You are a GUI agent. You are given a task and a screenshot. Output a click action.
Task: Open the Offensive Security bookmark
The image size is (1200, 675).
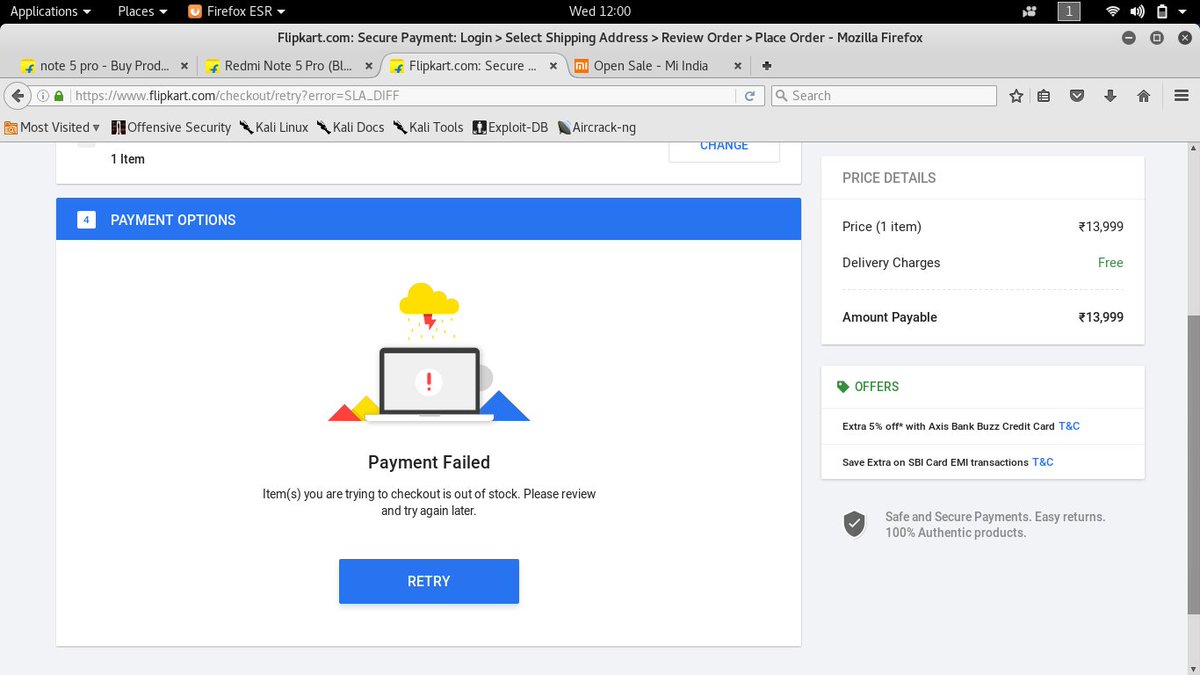pyautogui.click(x=171, y=127)
